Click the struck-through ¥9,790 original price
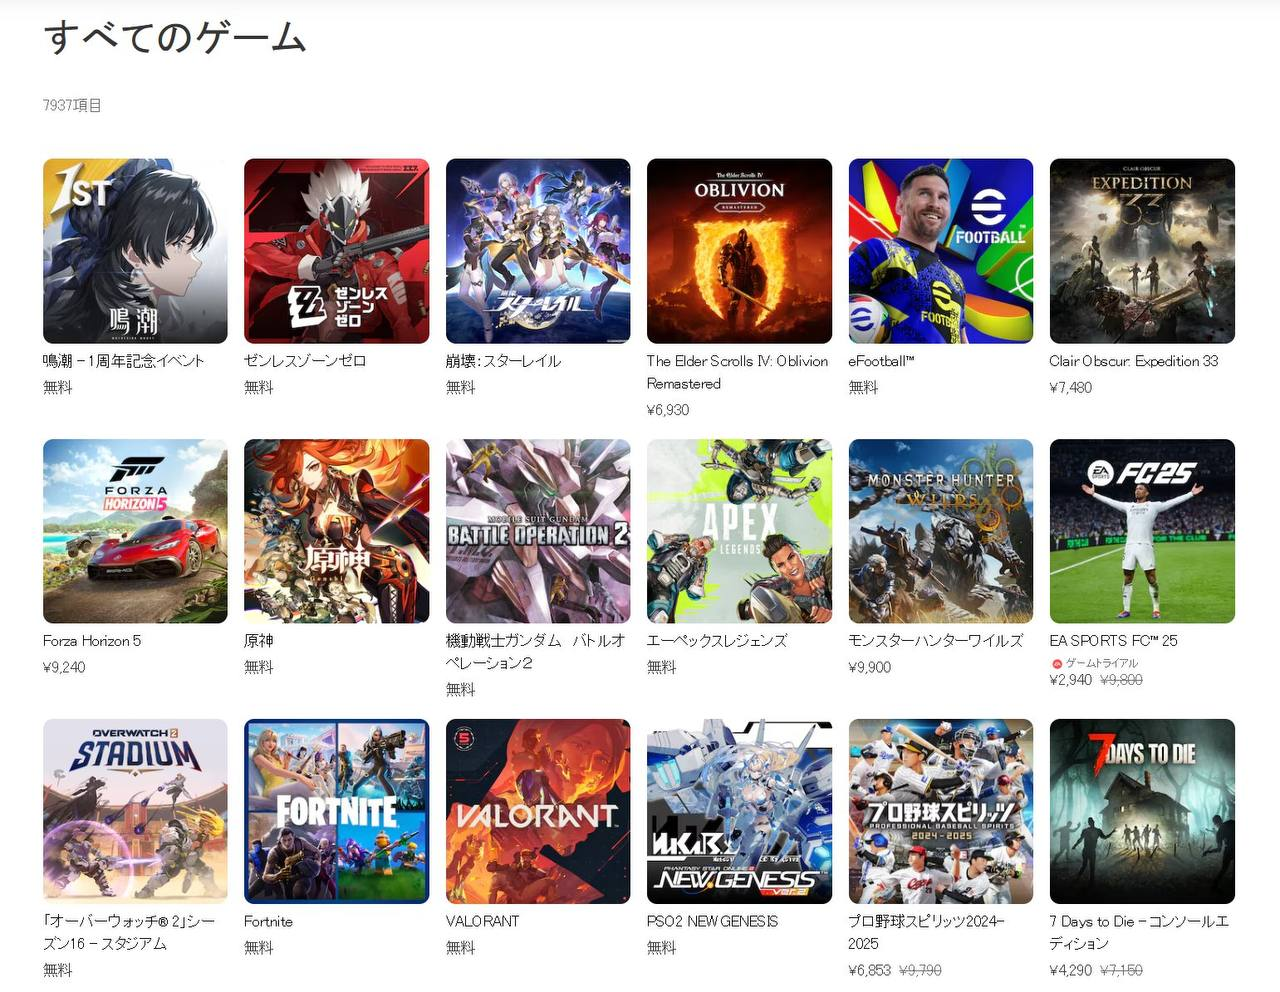Screen dimensions: 1280x992 [x=920, y=970]
